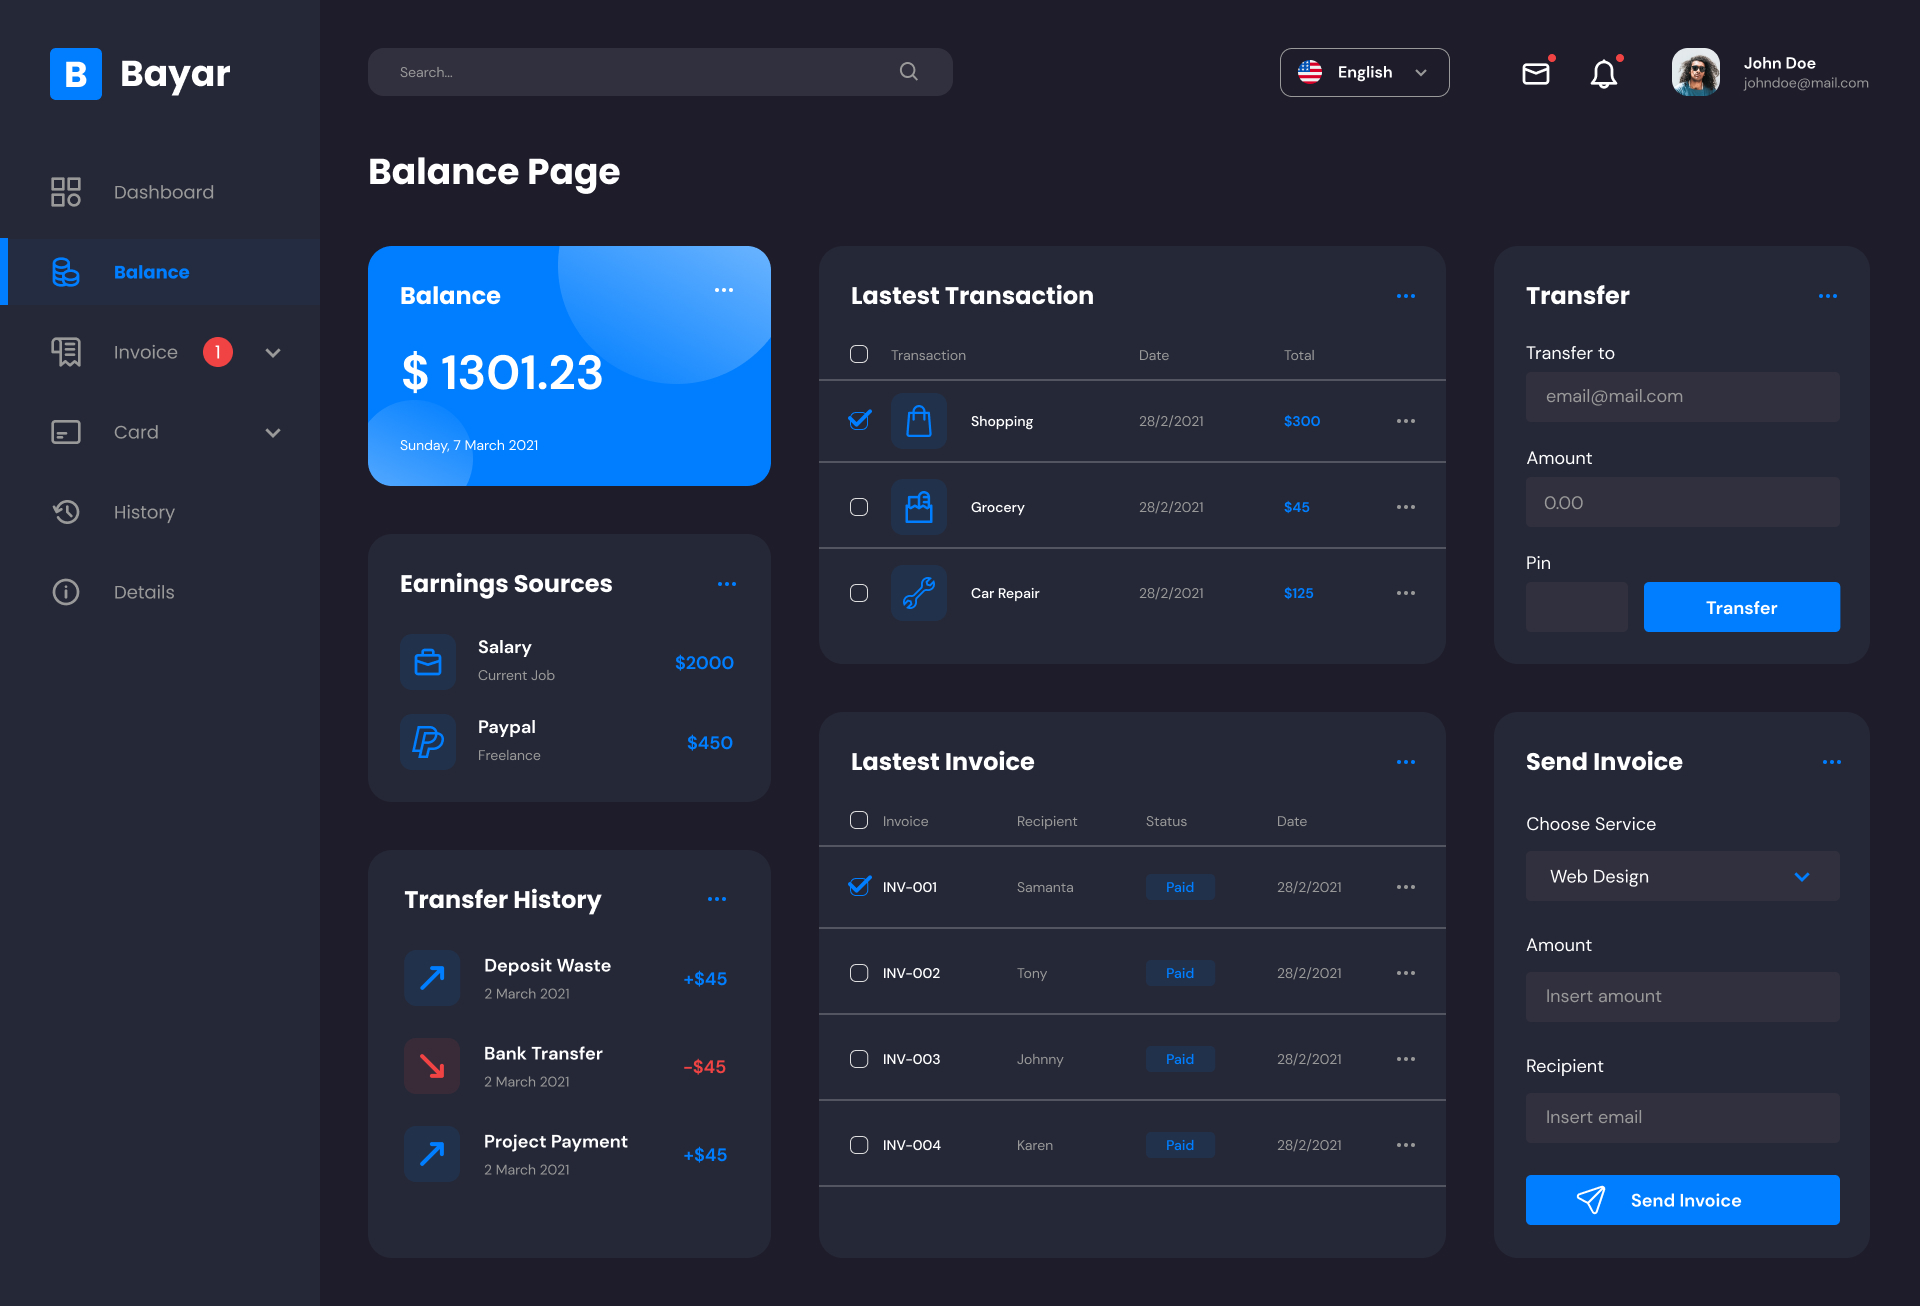Expand the Invoice sidebar submenu chevron
Image resolution: width=1920 pixels, height=1306 pixels.
click(x=273, y=353)
